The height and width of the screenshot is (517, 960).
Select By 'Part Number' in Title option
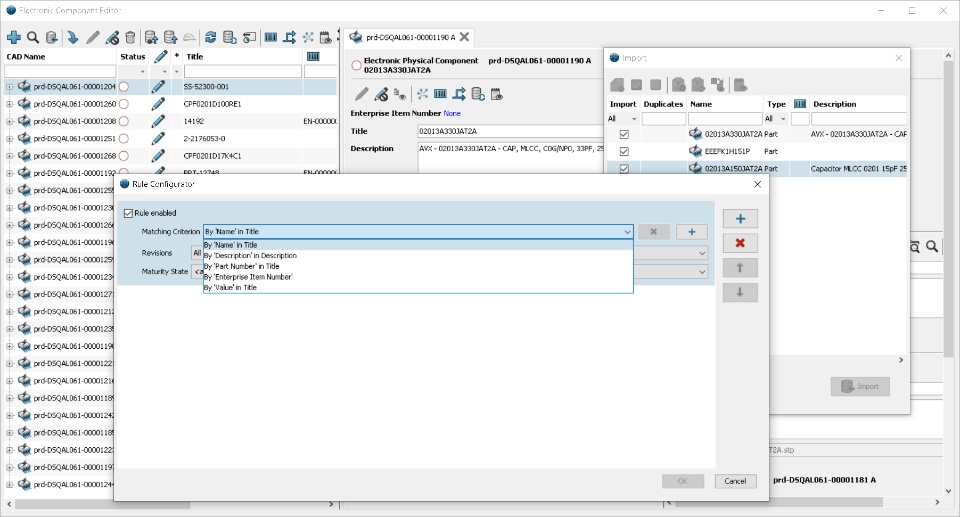418,266
